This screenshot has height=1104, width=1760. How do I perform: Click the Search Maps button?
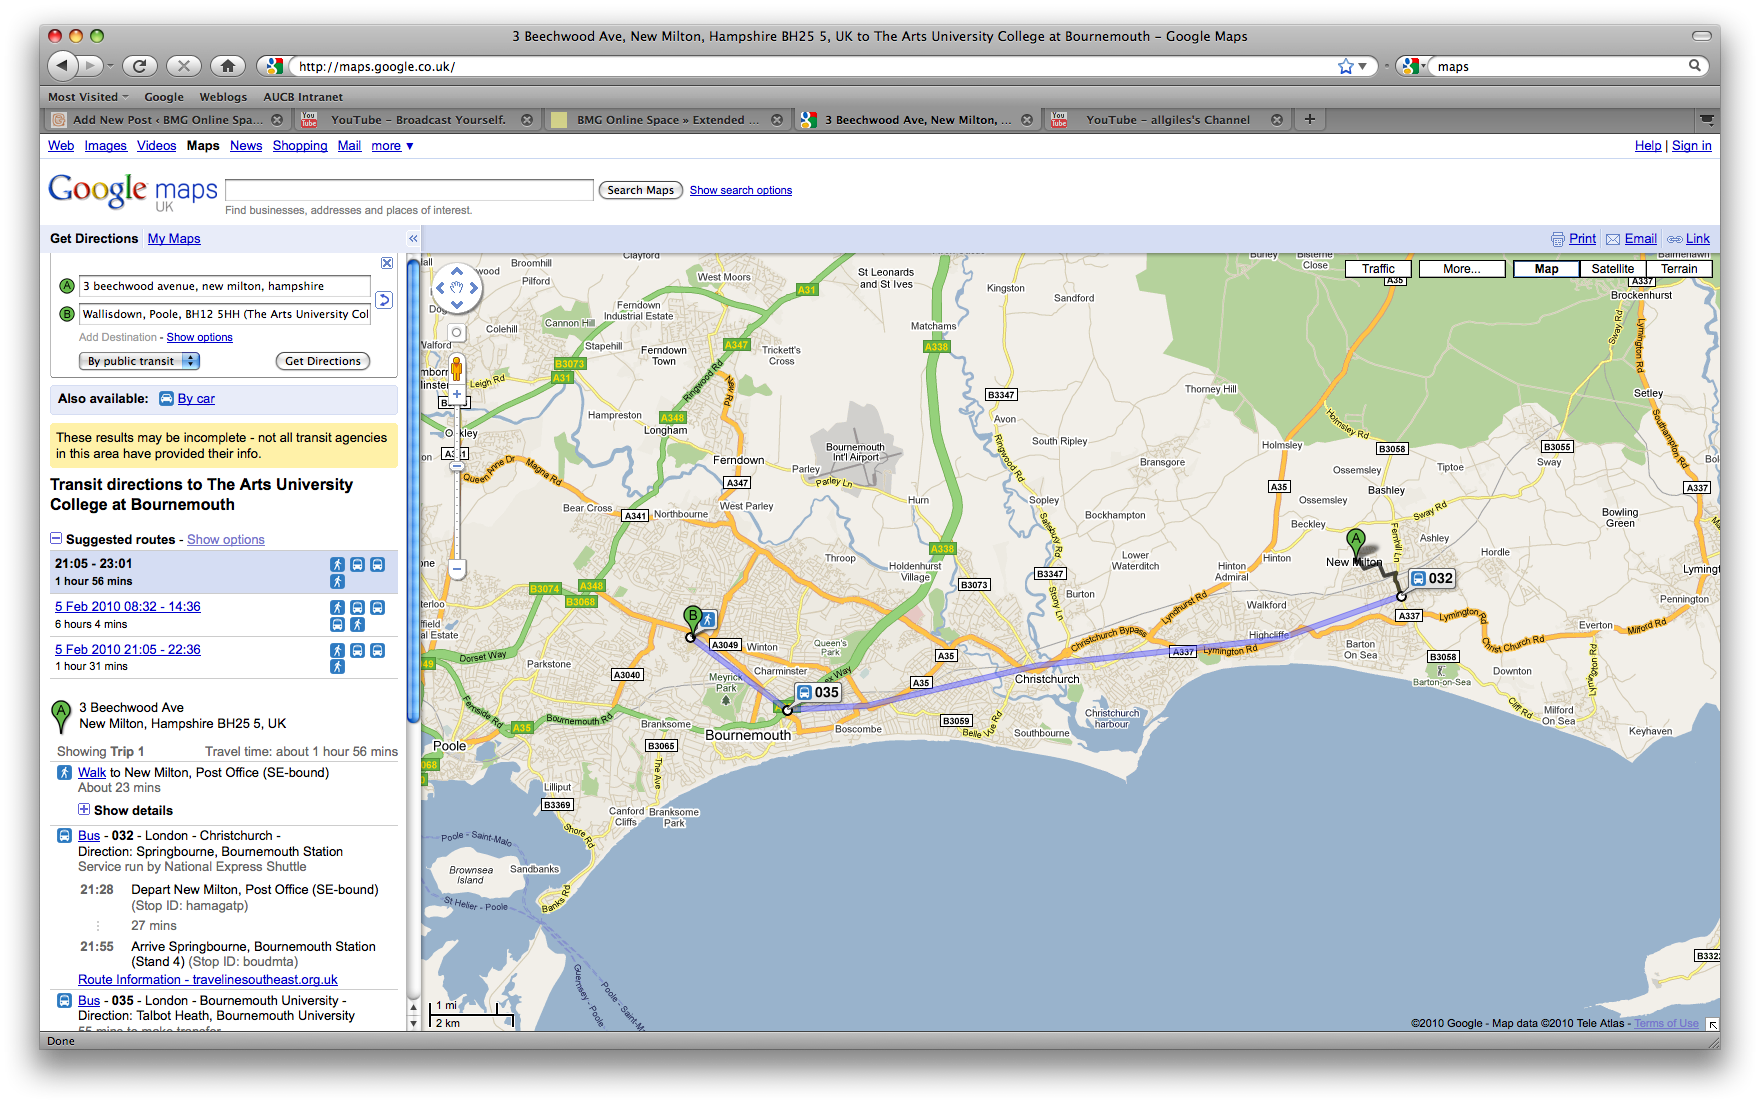point(641,190)
